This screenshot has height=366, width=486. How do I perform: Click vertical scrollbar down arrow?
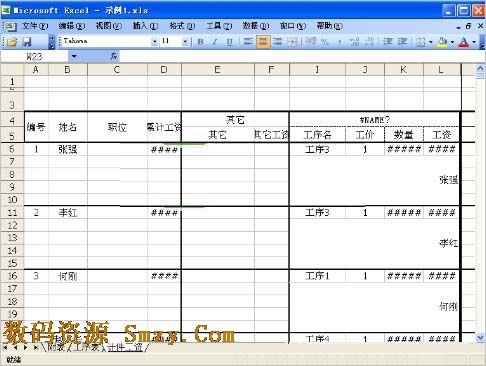(x=480, y=338)
